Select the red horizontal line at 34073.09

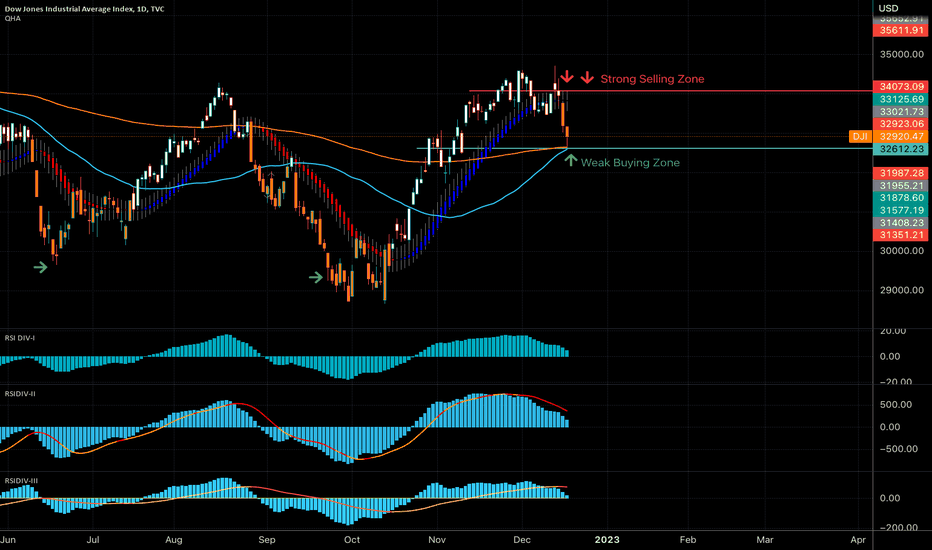(x=670, y=91)
